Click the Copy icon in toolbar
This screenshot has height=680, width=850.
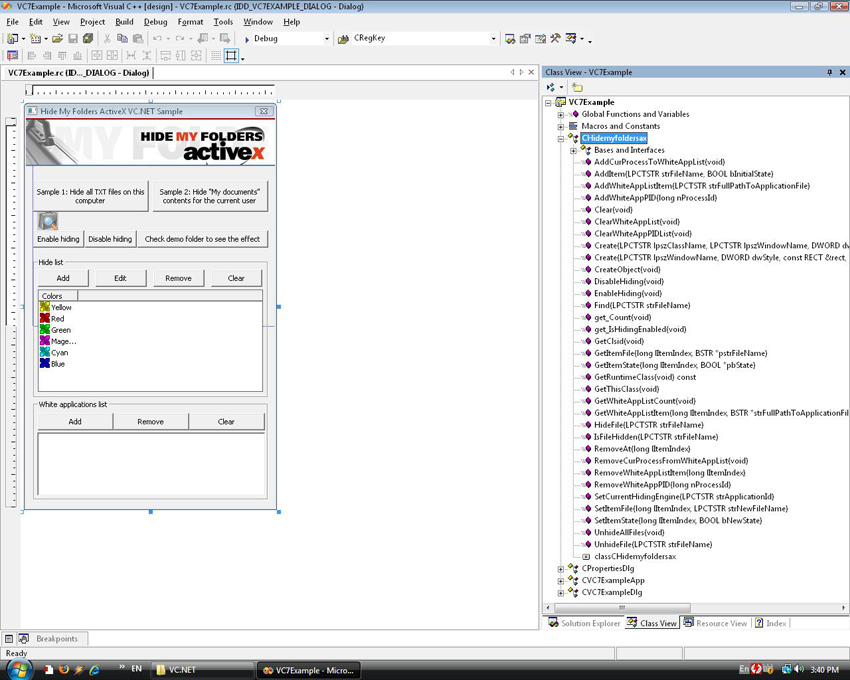tap(123, 39)
